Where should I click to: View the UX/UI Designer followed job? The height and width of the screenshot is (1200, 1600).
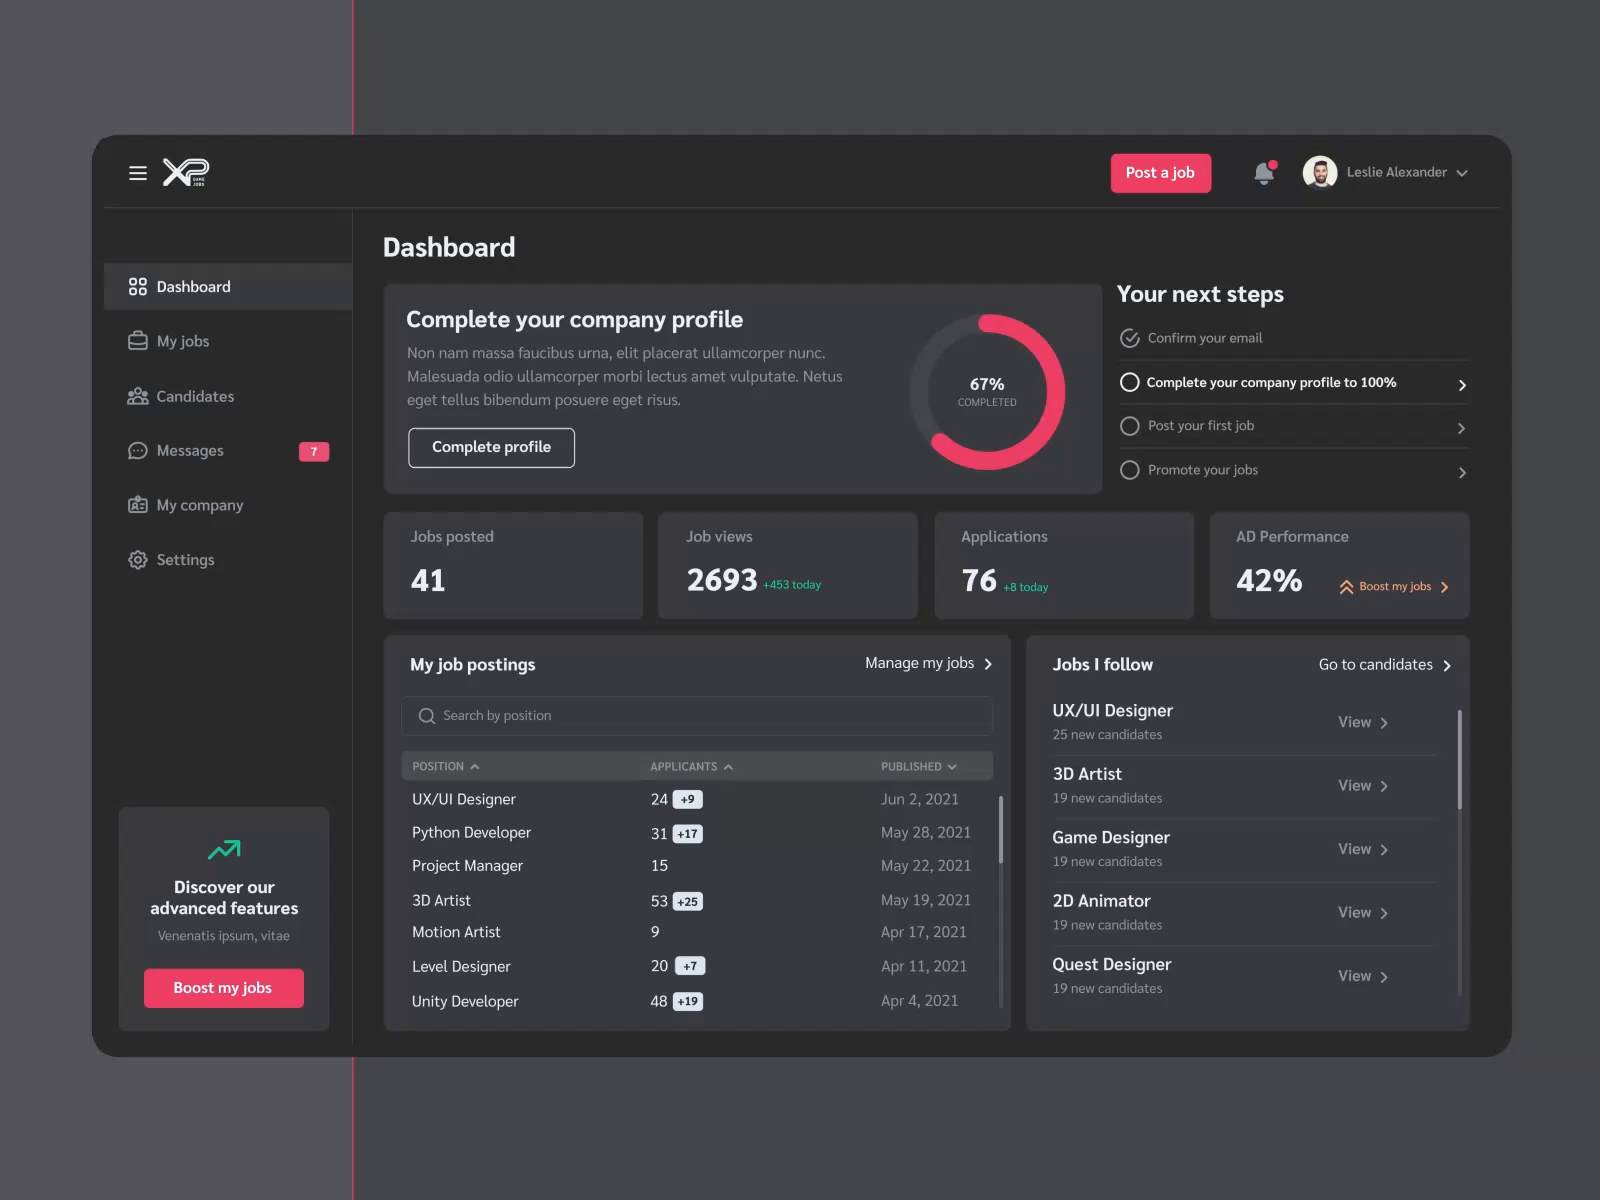[x=1363, y=722]
